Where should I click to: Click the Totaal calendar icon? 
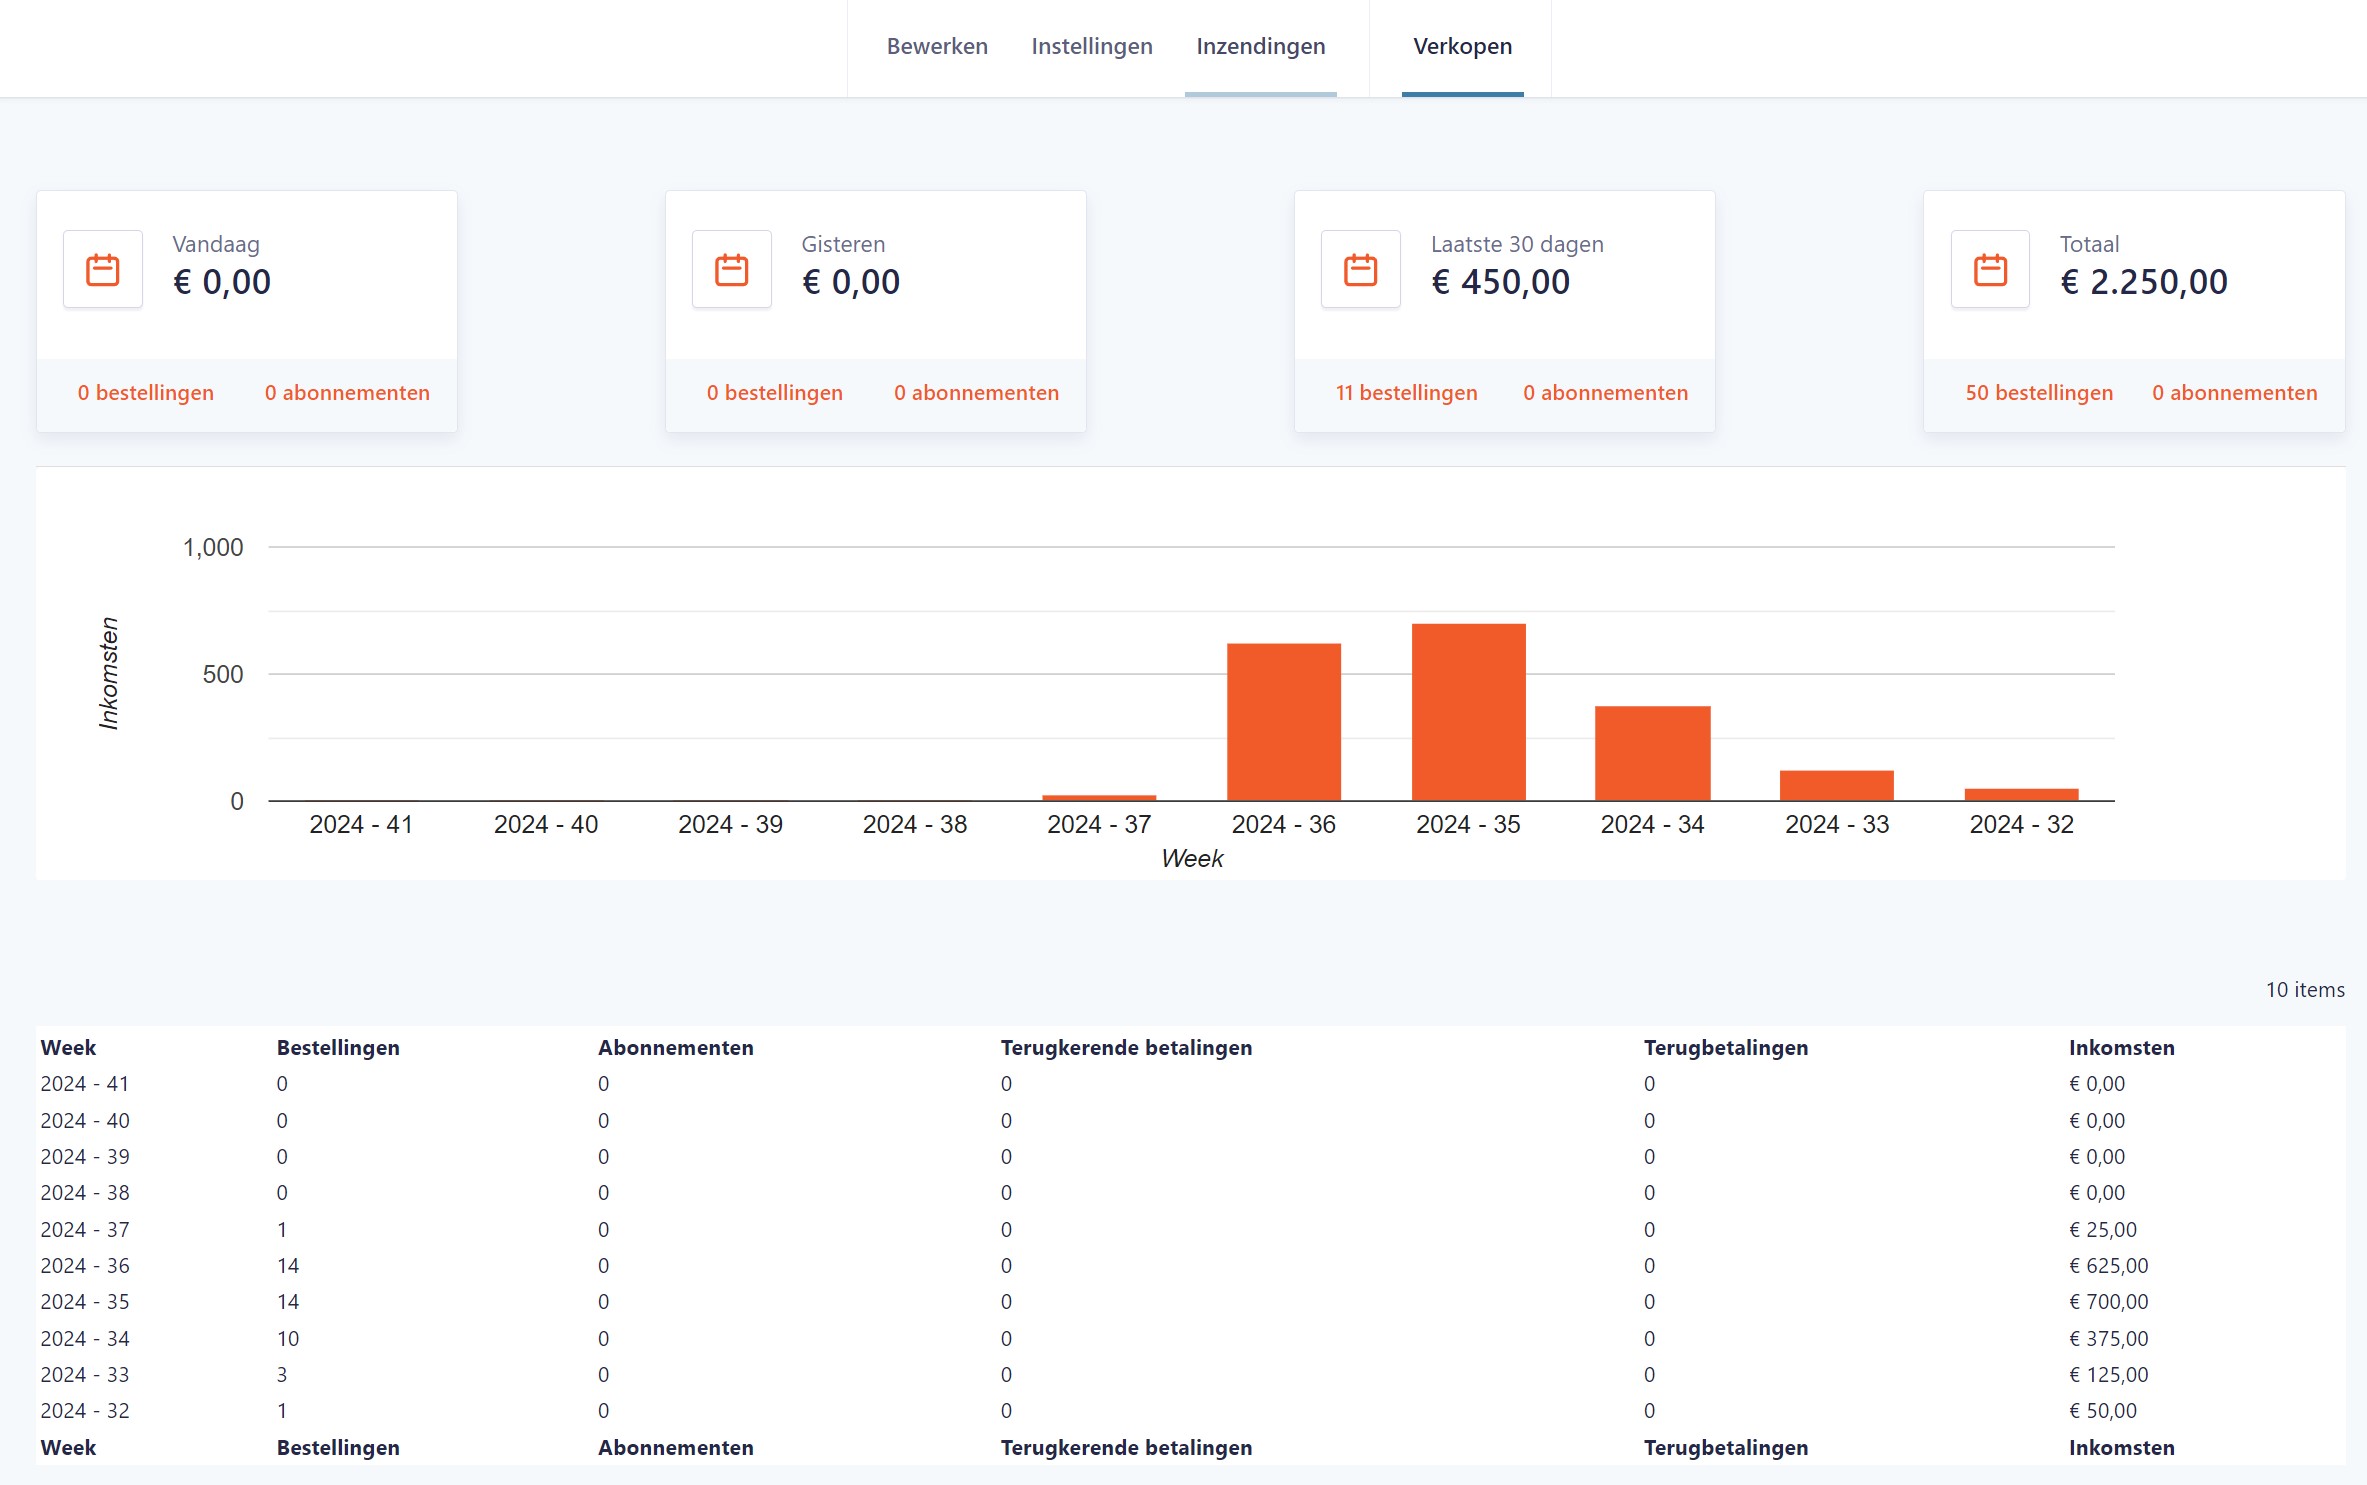1990,270
